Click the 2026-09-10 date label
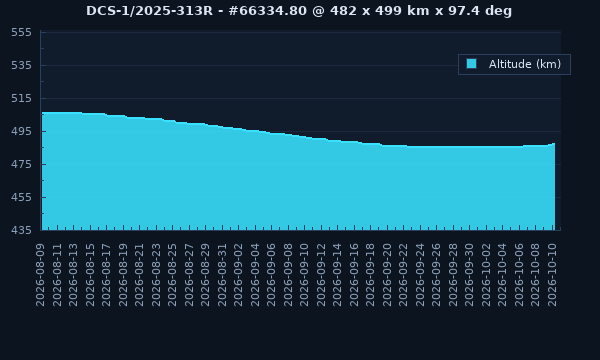Viewport: 600px width, 360px height. pos(305,275)
